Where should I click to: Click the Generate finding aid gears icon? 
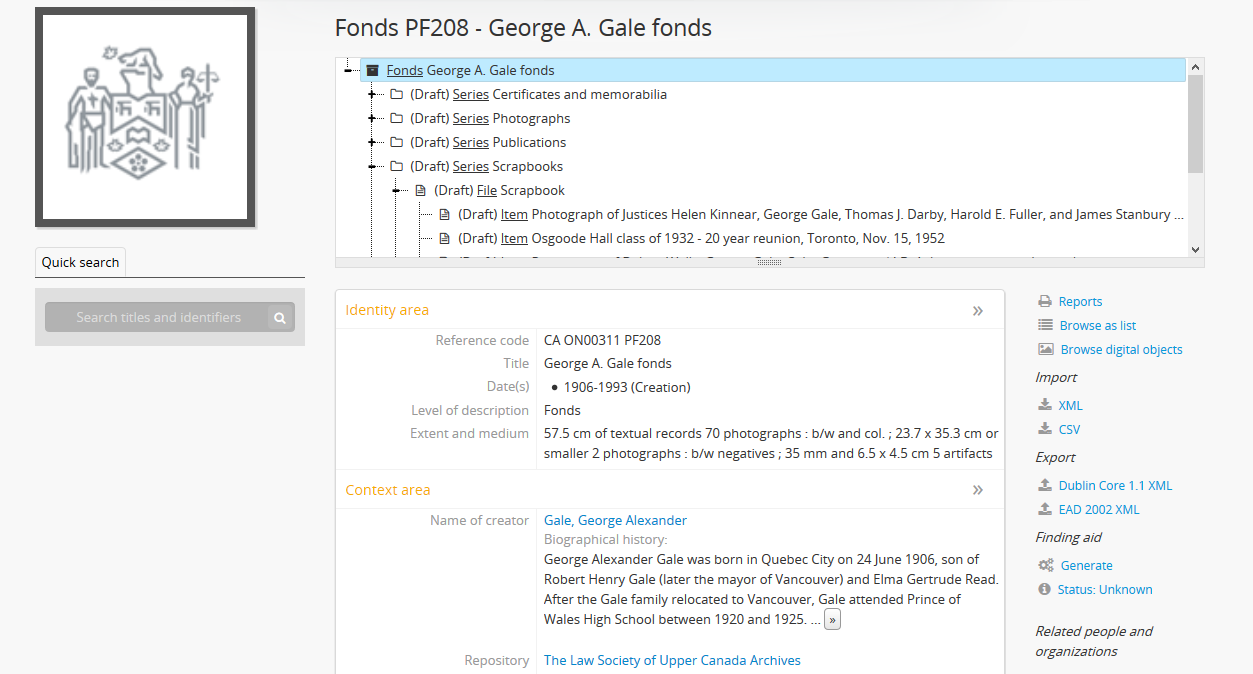click(1045, 566)
